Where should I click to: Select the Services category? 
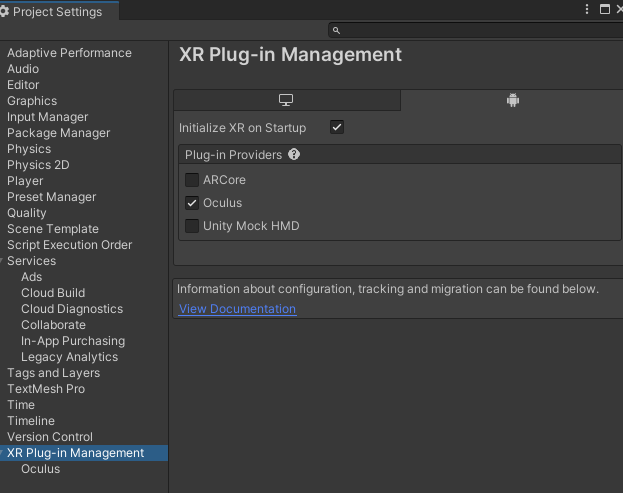[31, 261]
